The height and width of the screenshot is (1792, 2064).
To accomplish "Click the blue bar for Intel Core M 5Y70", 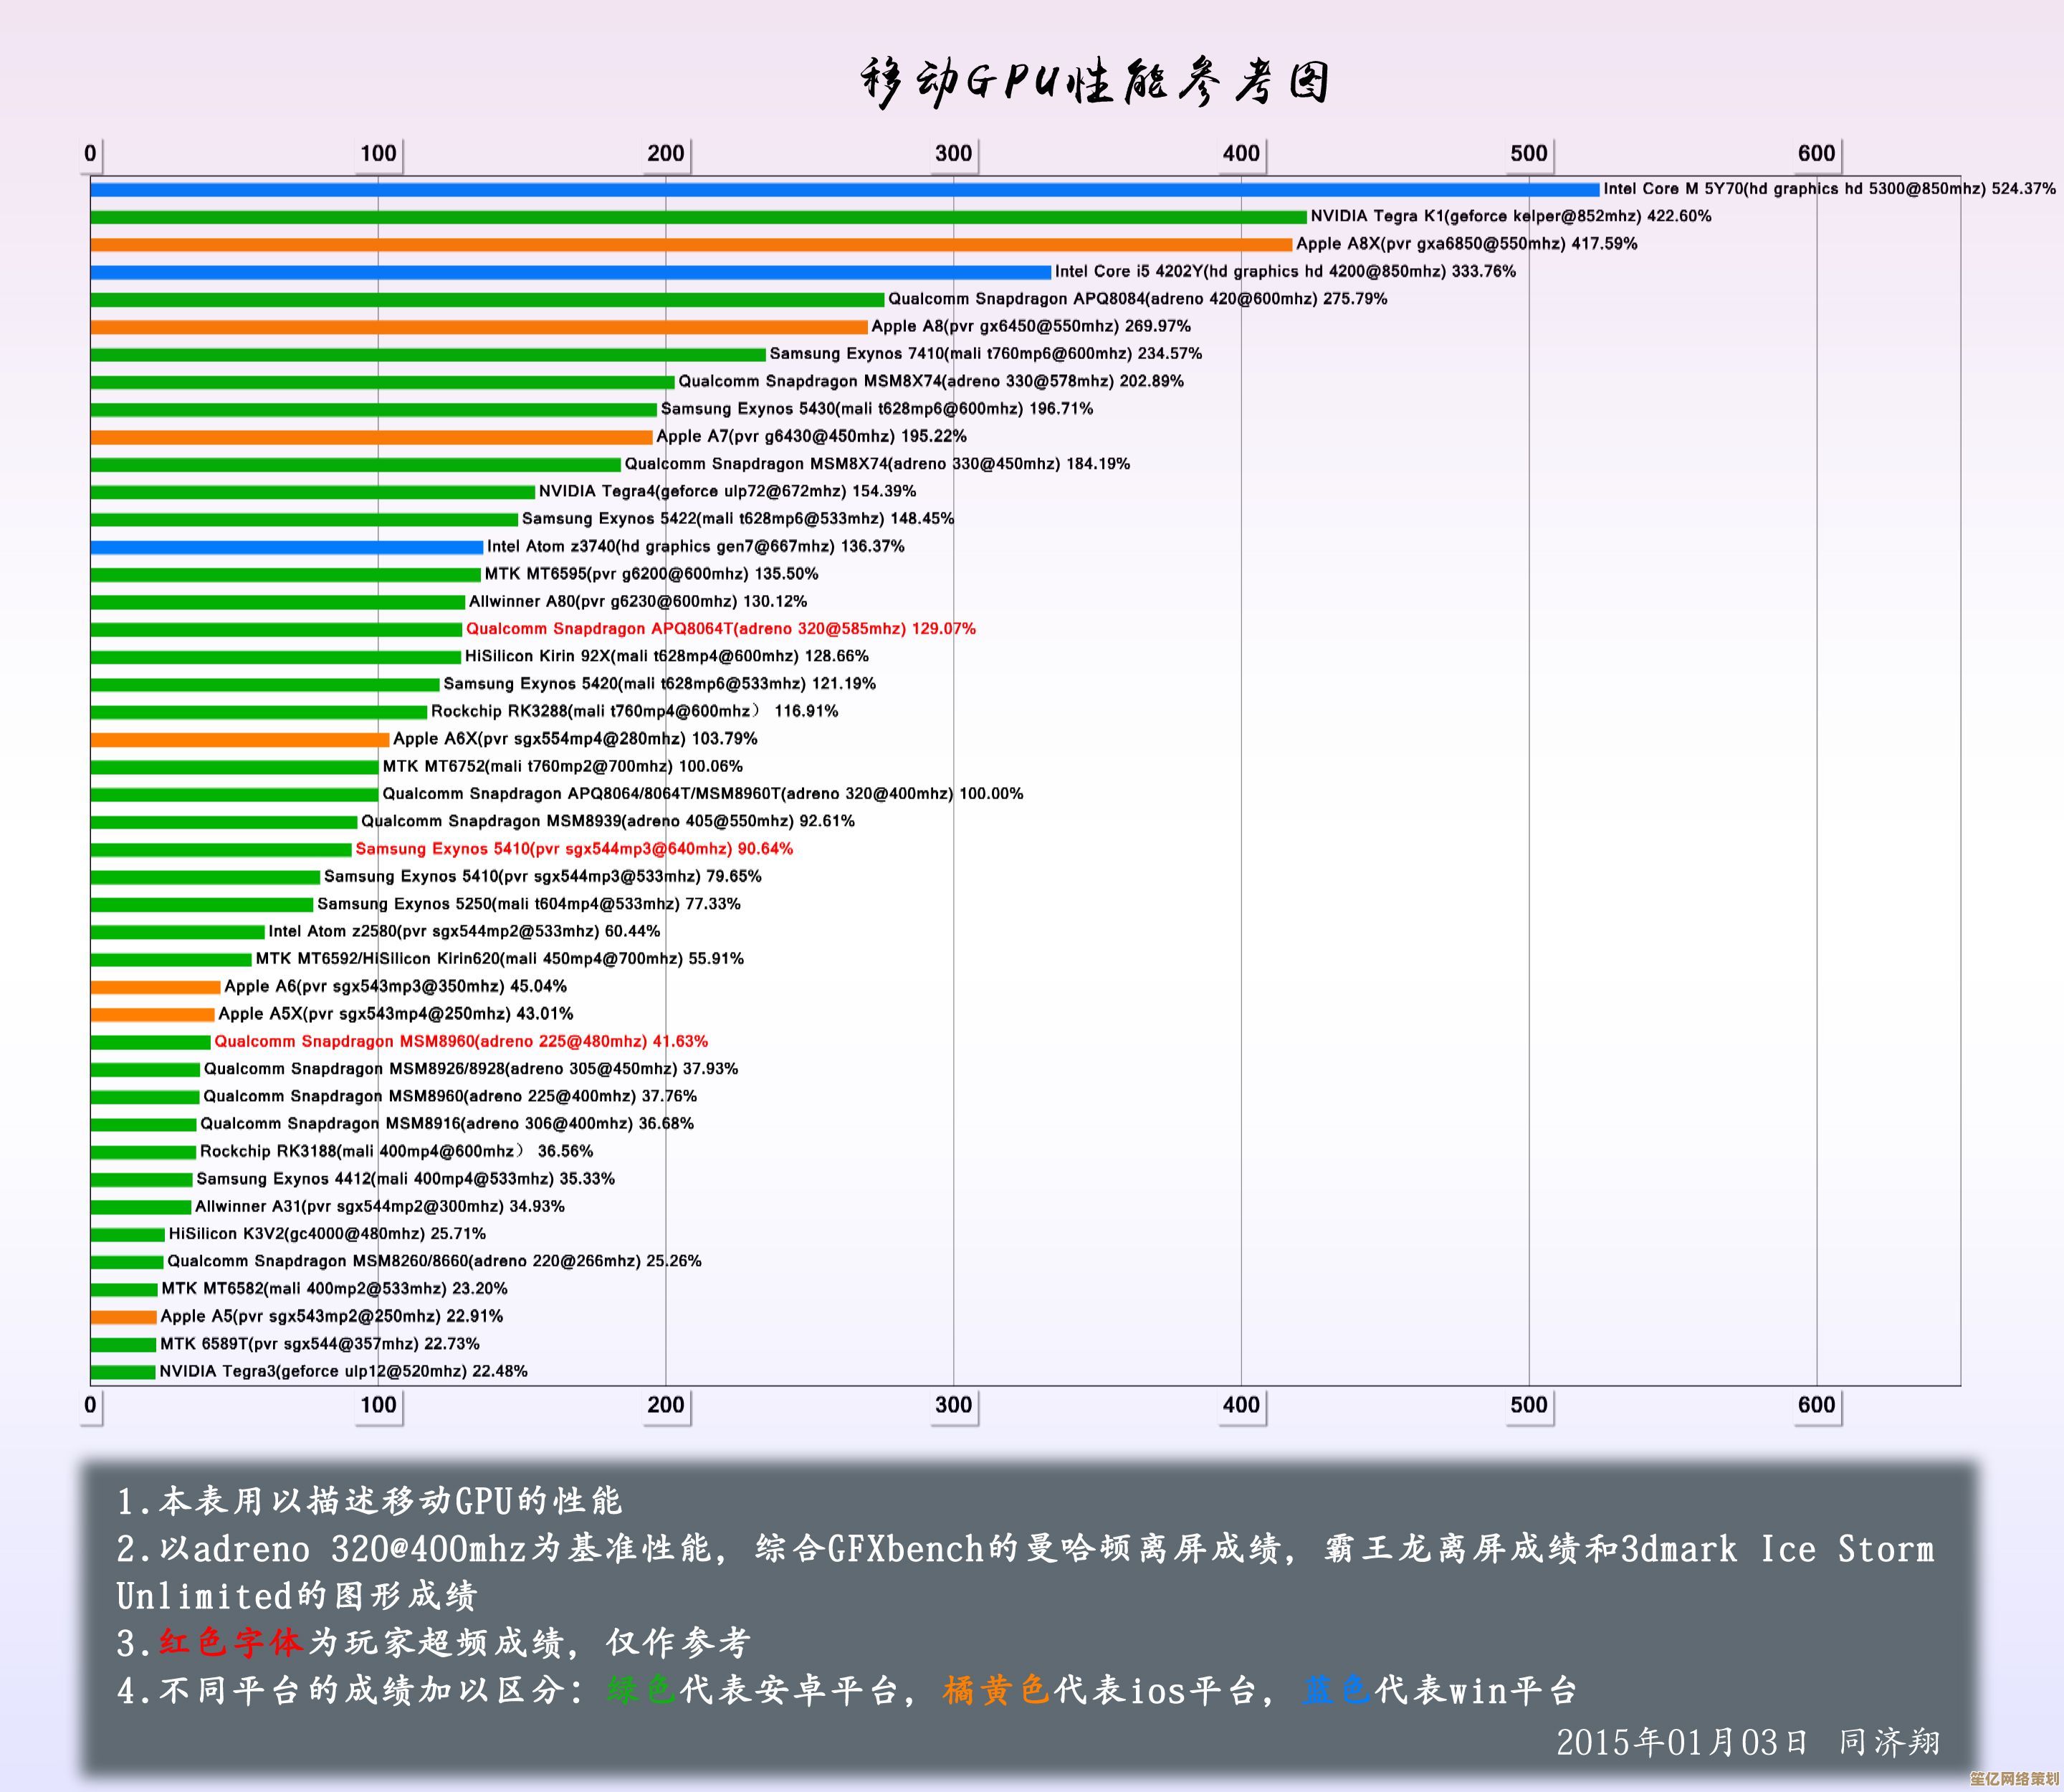I will click(x=845, y=189).
